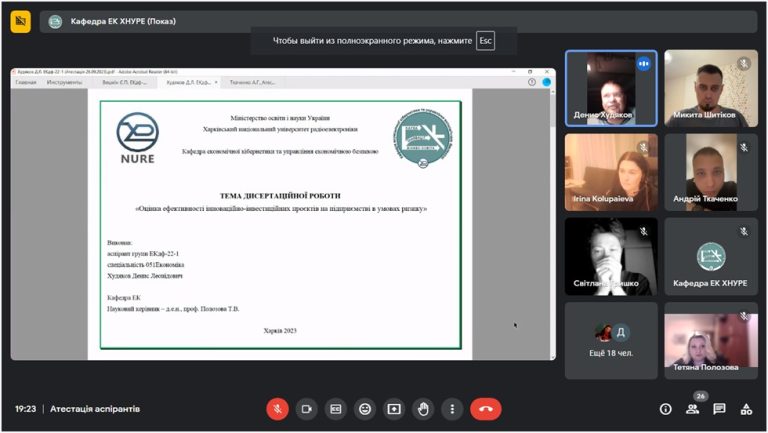768x433 pixels.
Task: Switch to Ткаченко А.Г. document tab
Action: (x=252, y=82)
